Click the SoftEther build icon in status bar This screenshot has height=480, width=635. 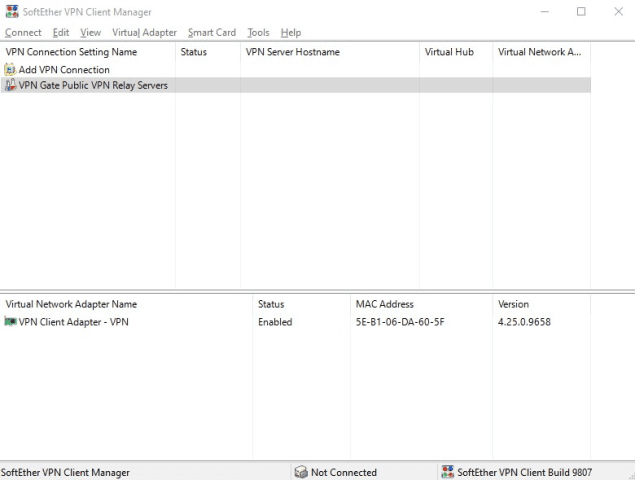pyautogui.click(x=447, y=472)
